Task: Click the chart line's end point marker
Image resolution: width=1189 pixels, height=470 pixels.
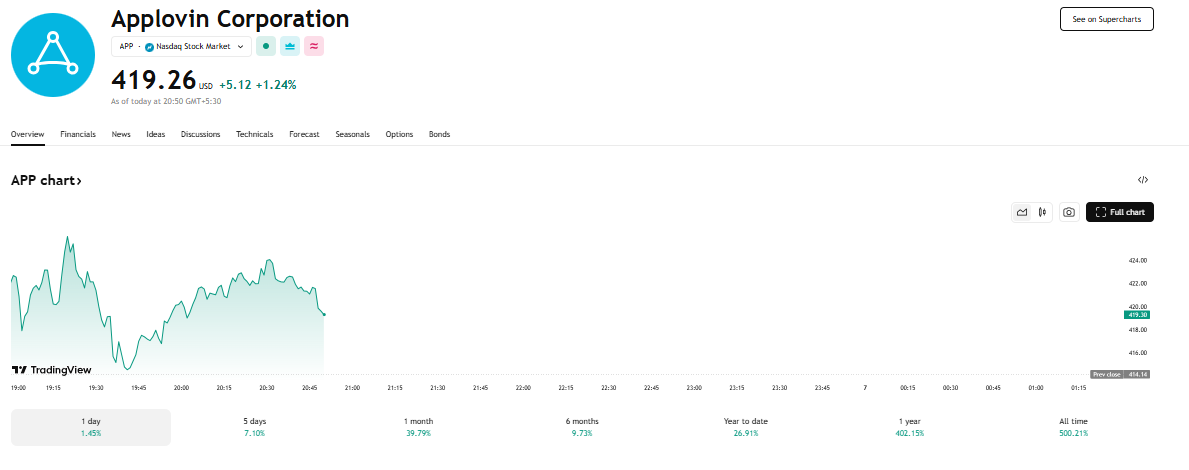Action: click(324, 315)
